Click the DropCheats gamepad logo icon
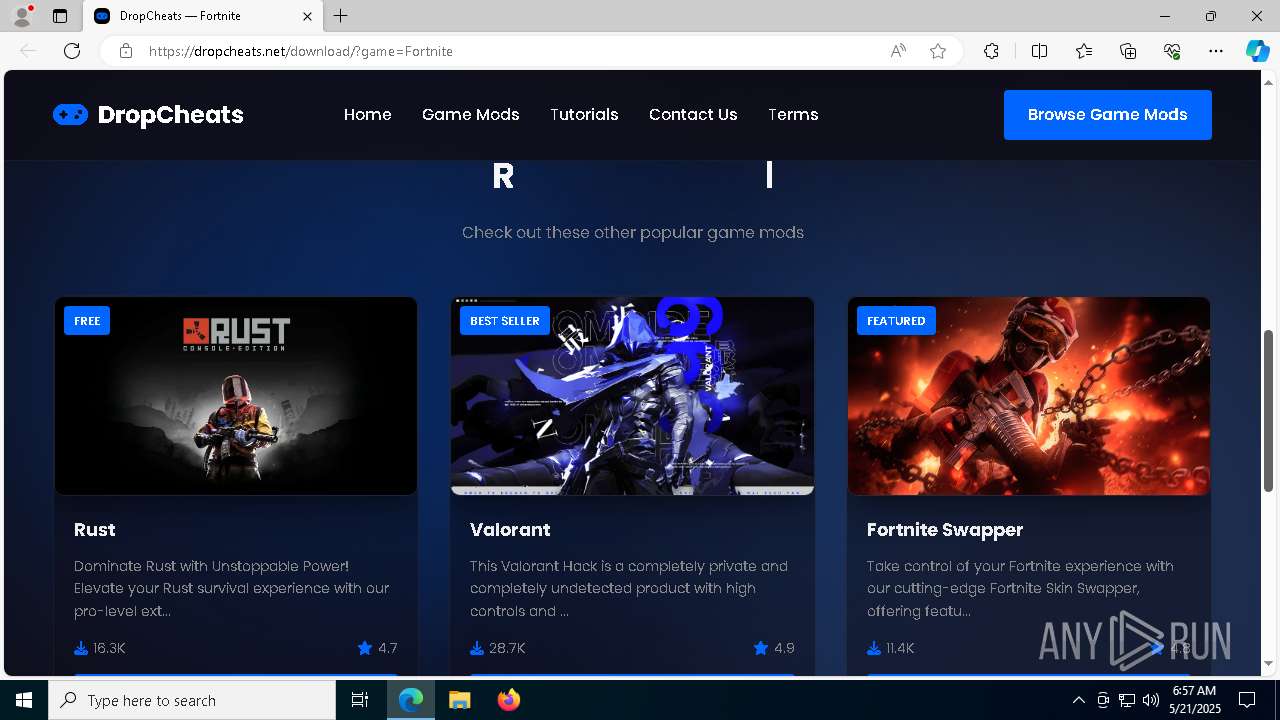1280x720 pixels. (x=70, y=115)
